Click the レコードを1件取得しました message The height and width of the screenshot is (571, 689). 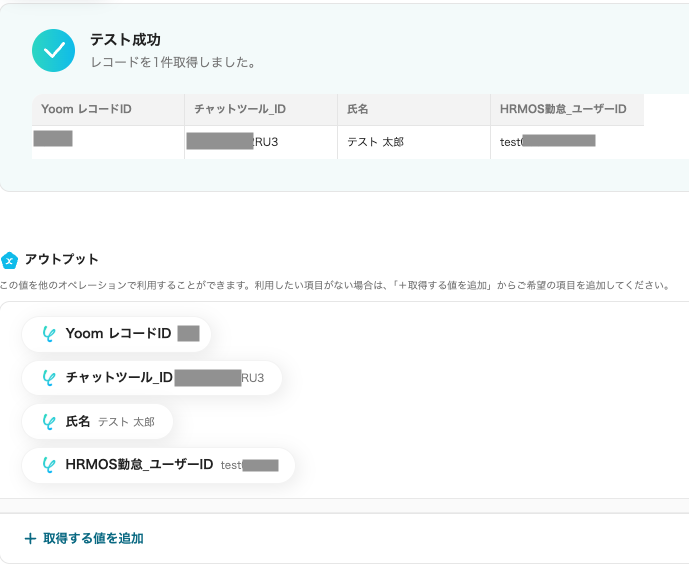174,62
